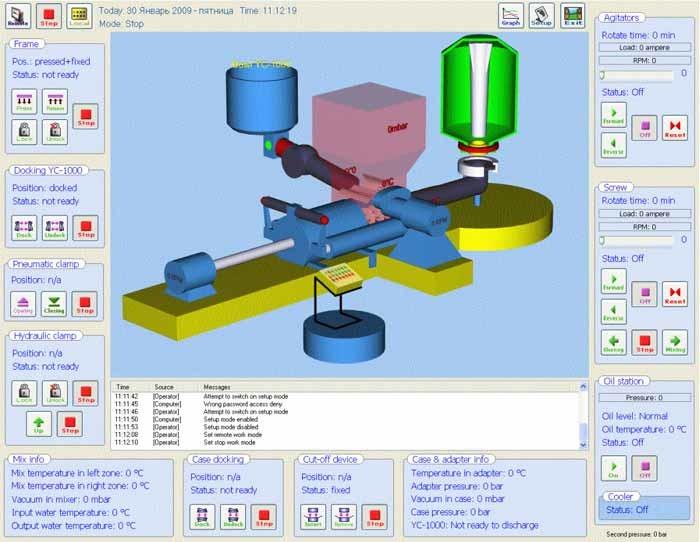Switch to Local control mode
The width and height of the screenshot is (700, 542).
pyautogui.click(x=79, y=15)
